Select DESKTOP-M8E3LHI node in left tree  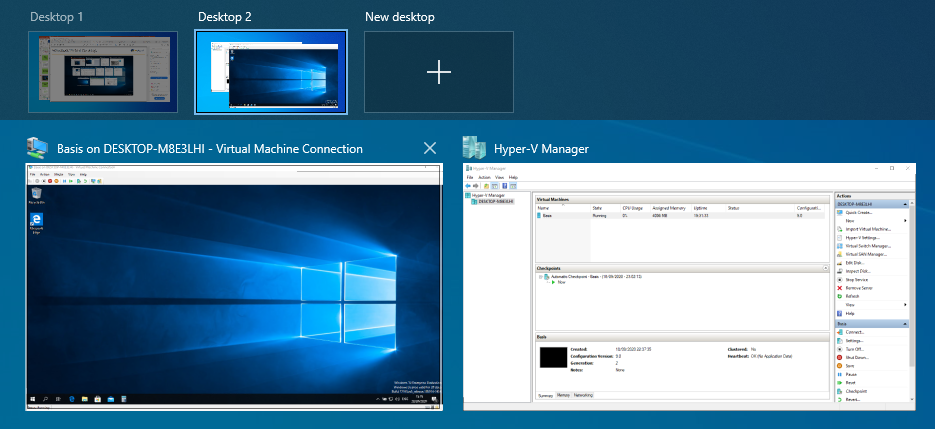(493, 202)
